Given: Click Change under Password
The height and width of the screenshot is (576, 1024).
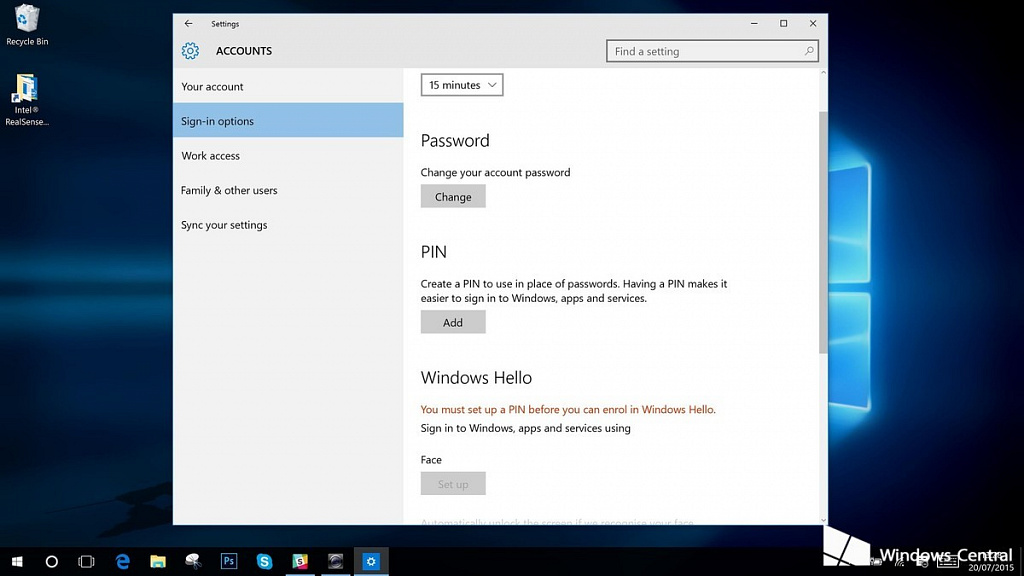Looking at the screenshot, I should (453, 197).
